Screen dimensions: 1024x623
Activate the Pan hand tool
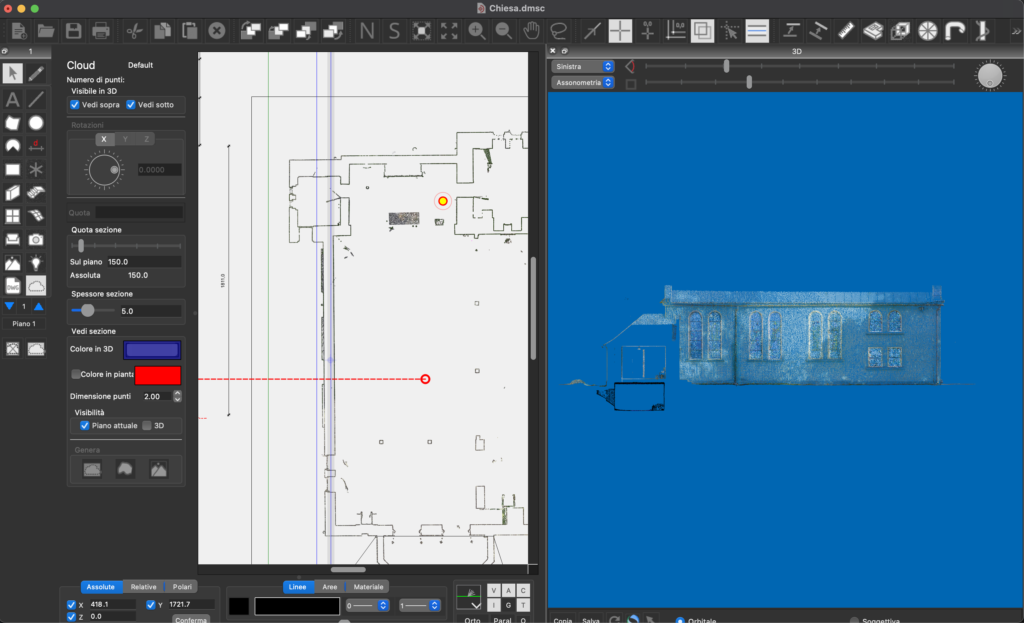[x=531, y=31]
